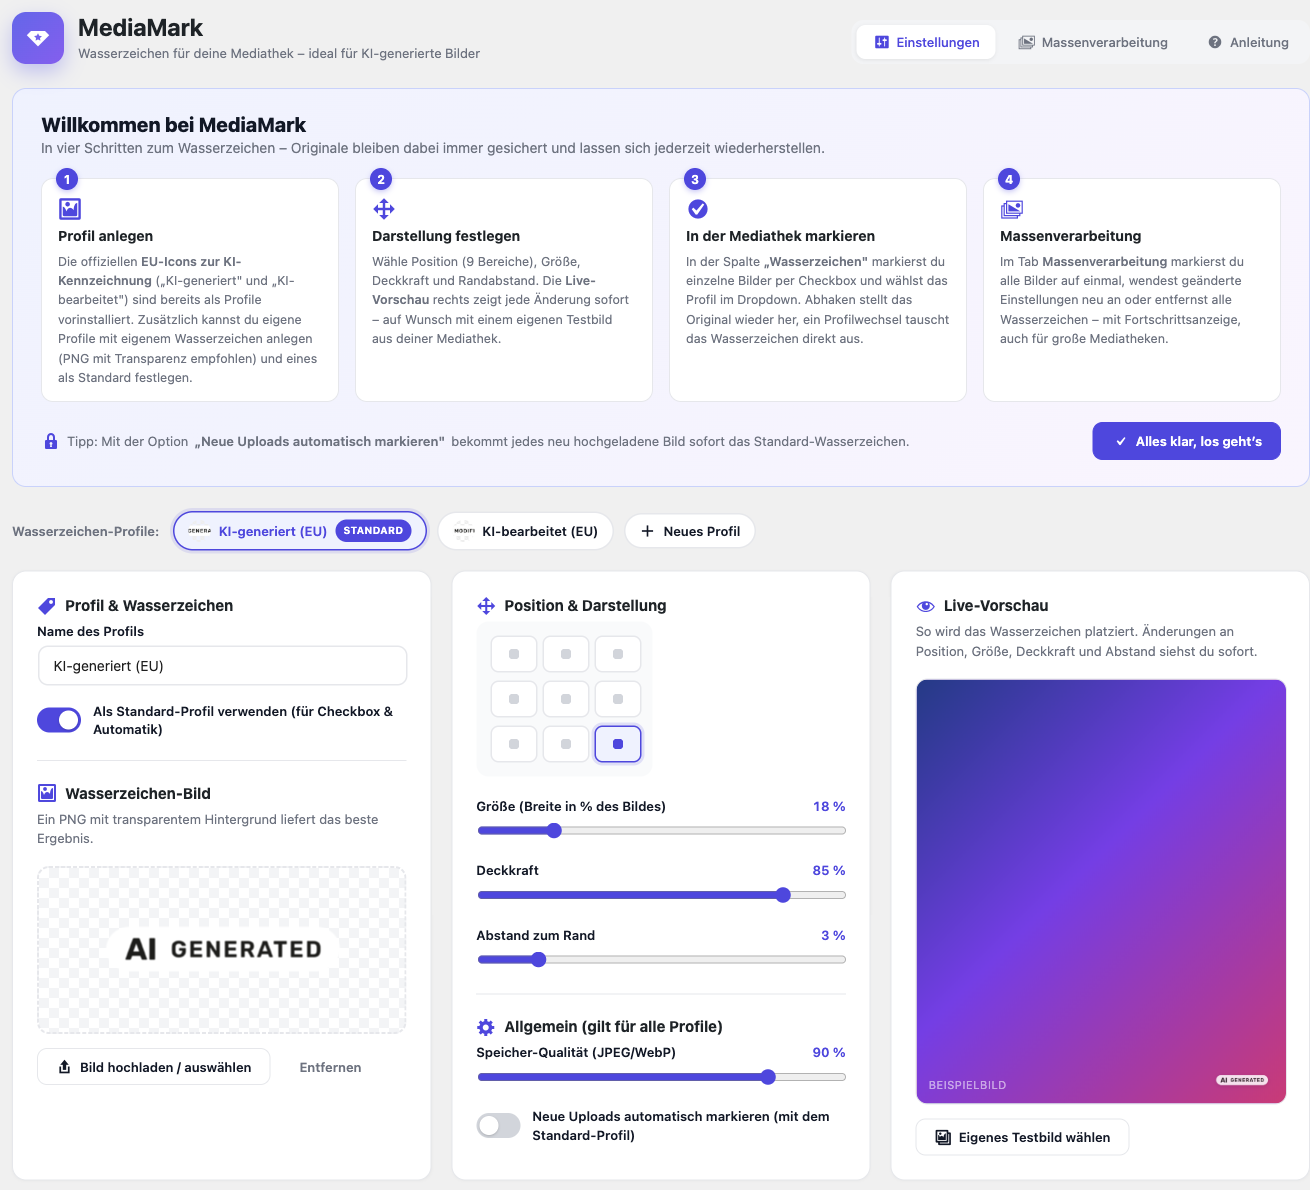Select the bottom-right watermark position
The image size is (1310, 1190).
618,744
